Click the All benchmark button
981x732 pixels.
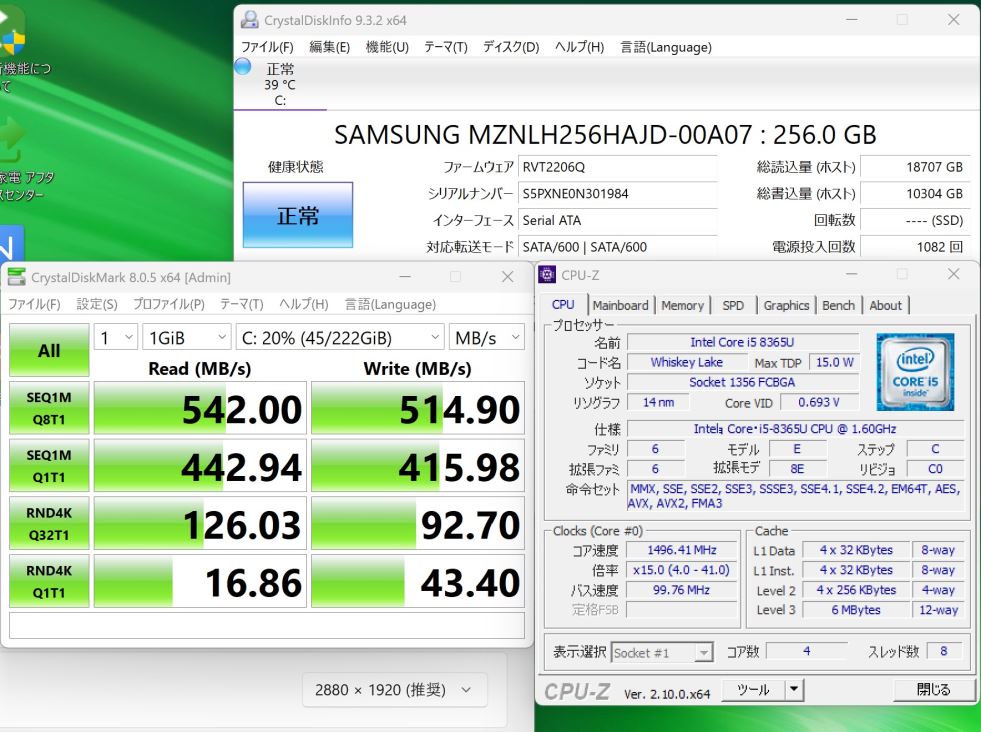tap(49, 350)
